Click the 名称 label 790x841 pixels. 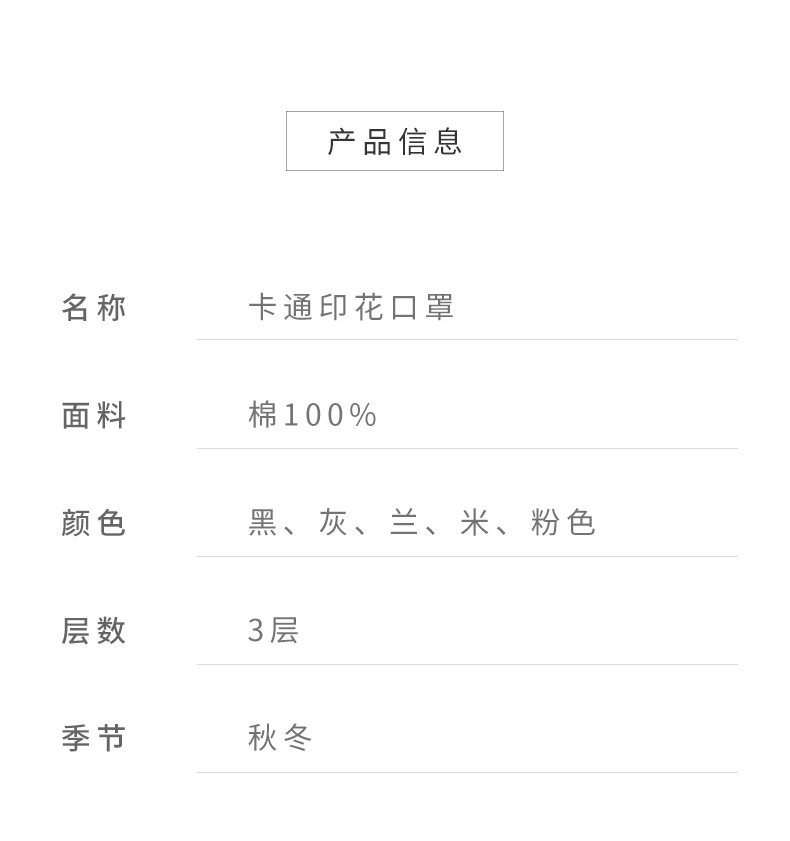coord(94,307)
